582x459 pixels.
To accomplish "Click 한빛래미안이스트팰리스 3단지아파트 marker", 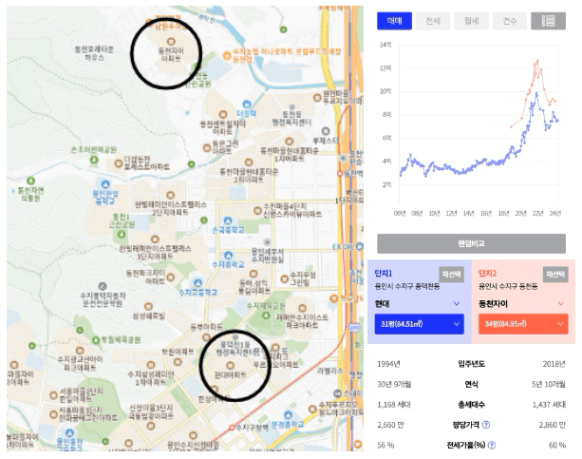I will [155, 239].
